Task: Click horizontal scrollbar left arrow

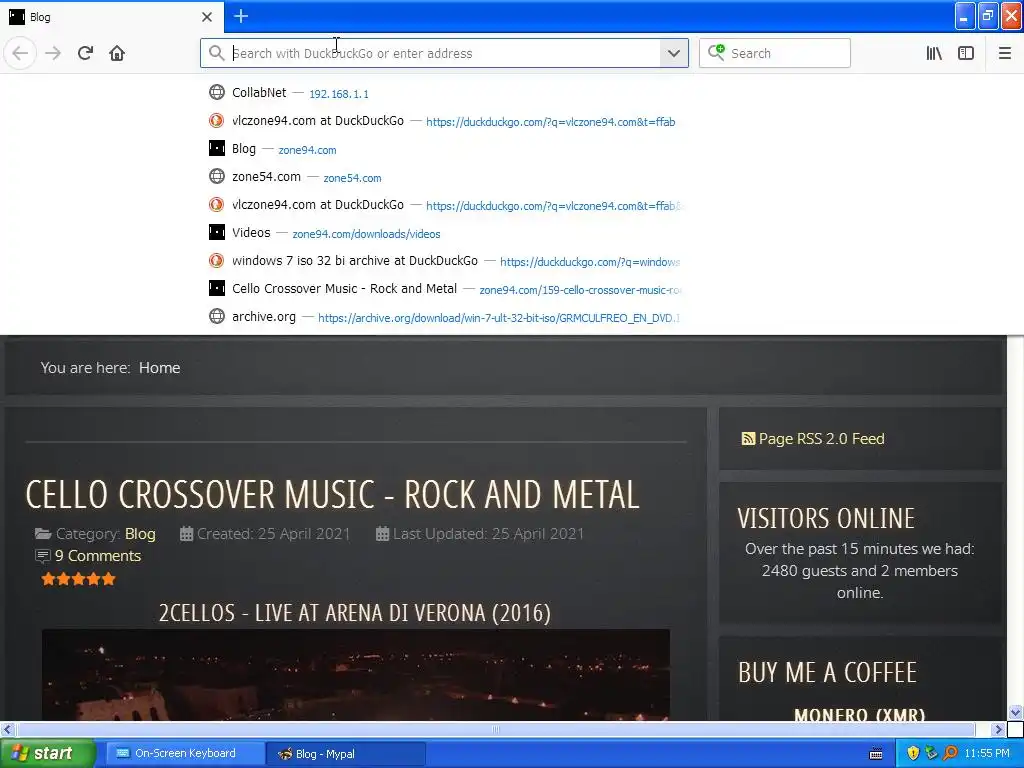Action: pyautogui.click(x=7, y=729)
